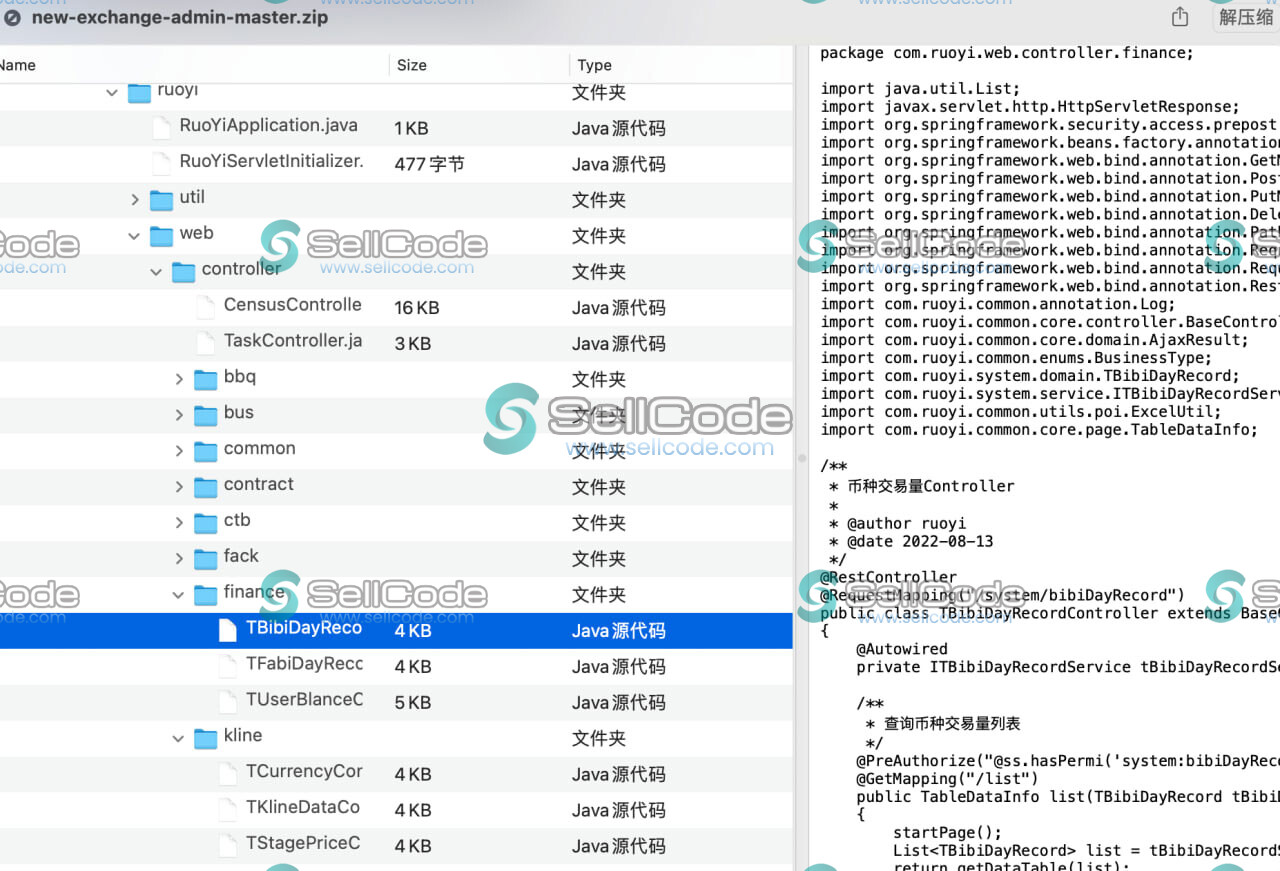Screen dimensions: 1280x871
Task: Select the TUserBlanceC file icon
Action: (227, 702)
